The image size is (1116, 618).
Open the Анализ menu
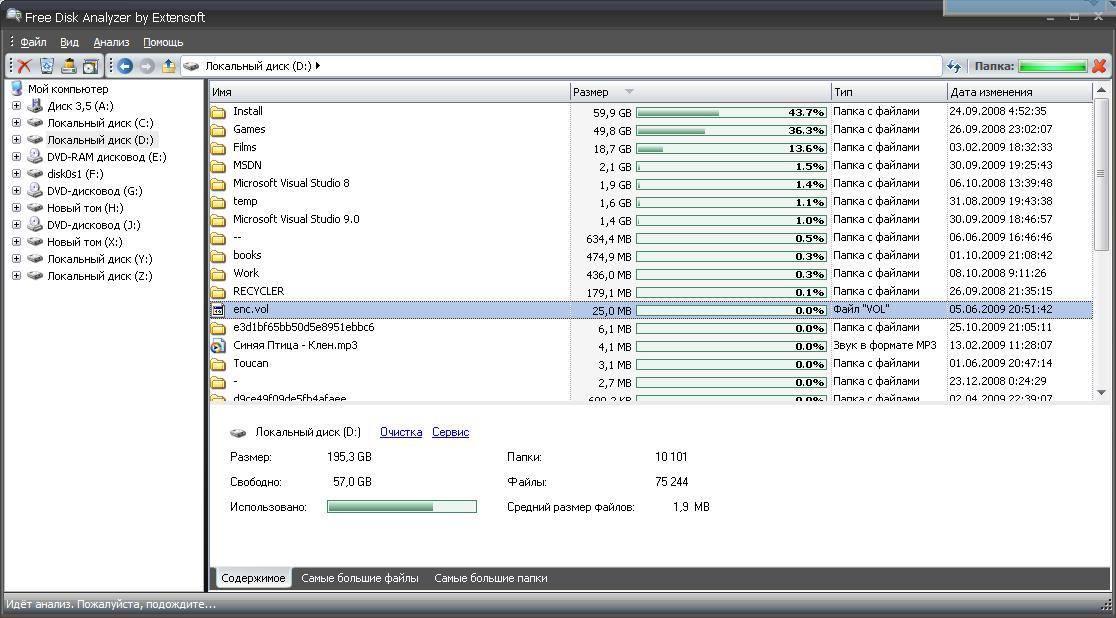pyautogui.click(x=111, y=42)
